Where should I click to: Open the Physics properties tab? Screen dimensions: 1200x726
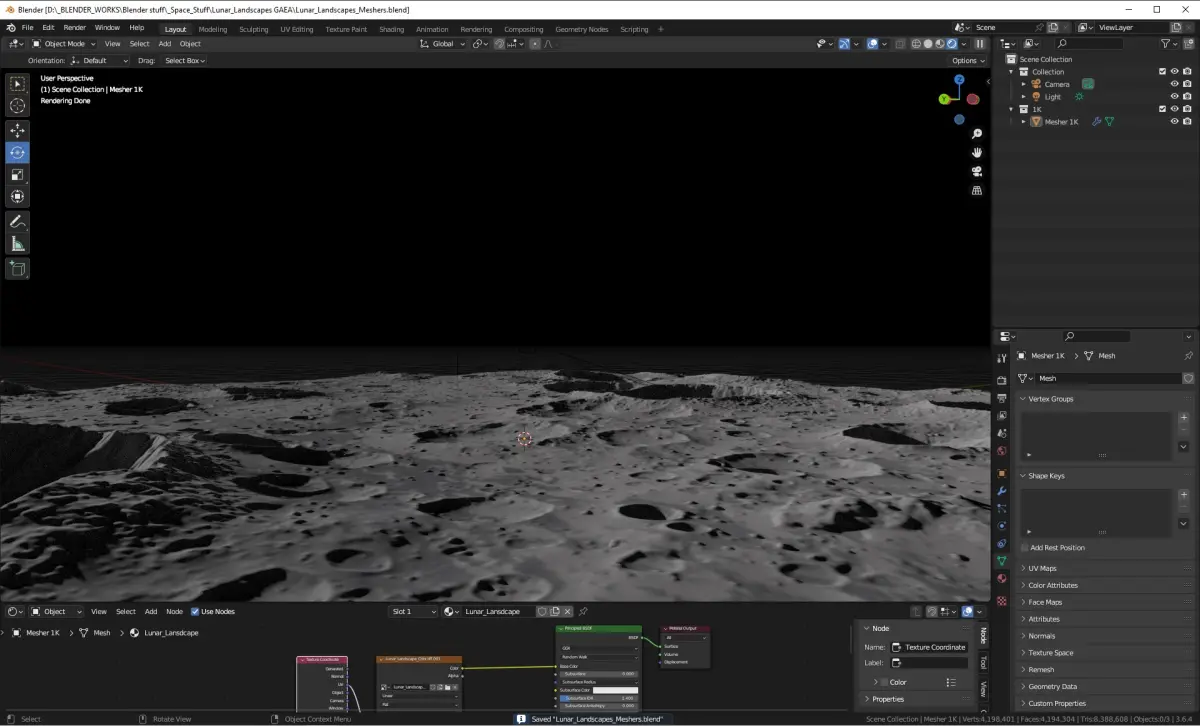pos(1002,525)
